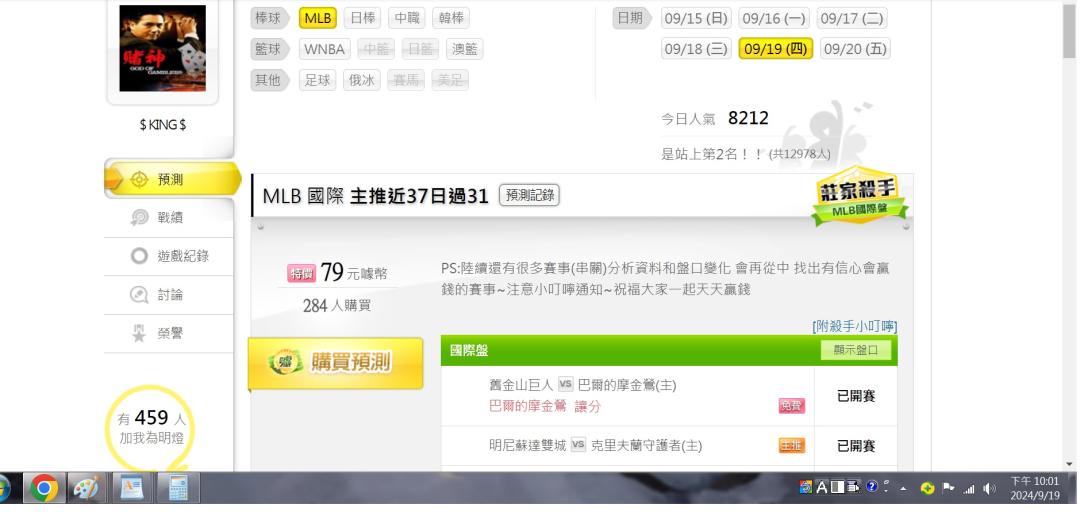Select the 預測 prediction tab
Image resolution: width=1080 pixels, height=512 pixels.
pos(172,180)
